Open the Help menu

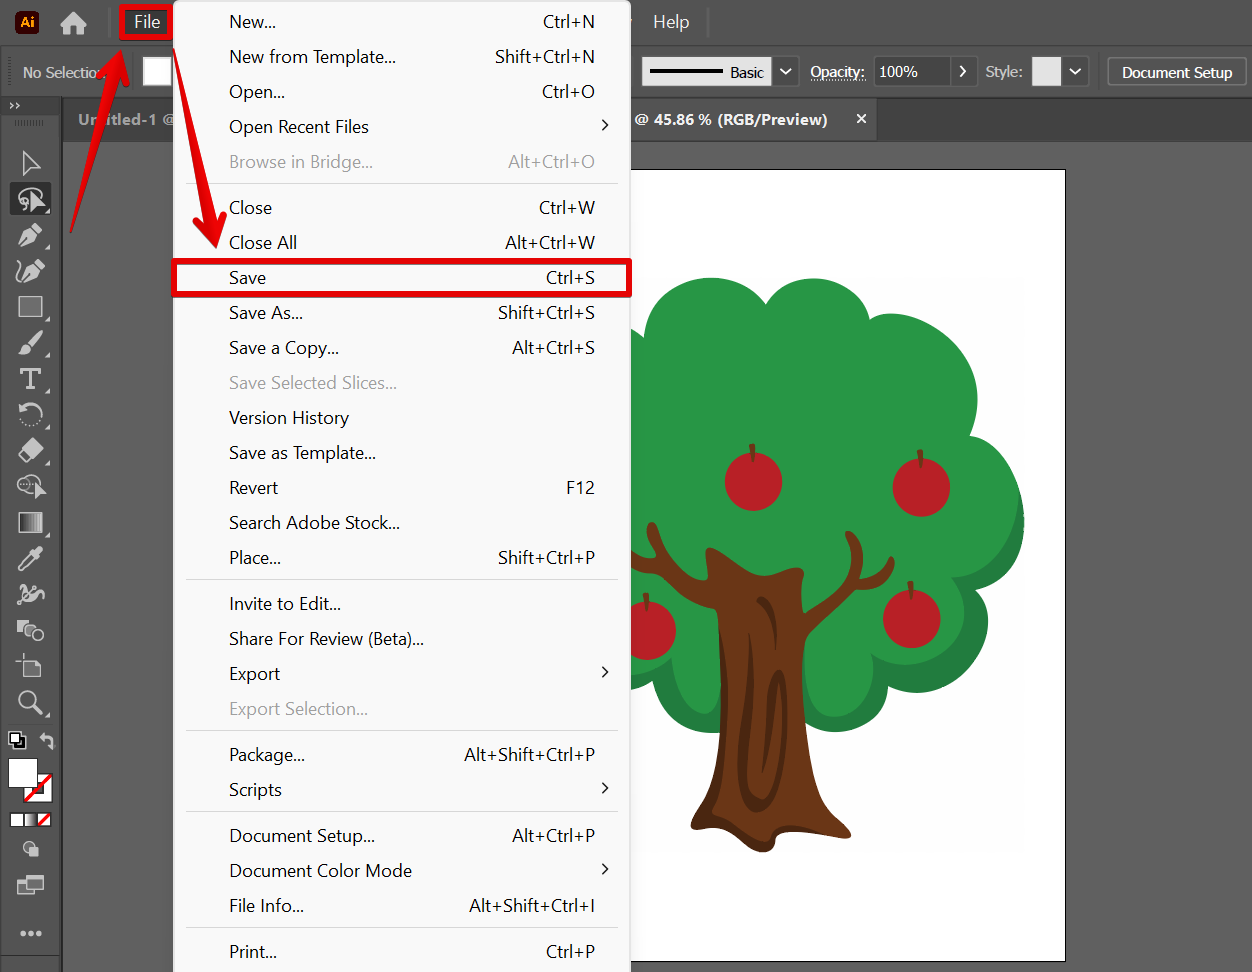pos(670,22)
